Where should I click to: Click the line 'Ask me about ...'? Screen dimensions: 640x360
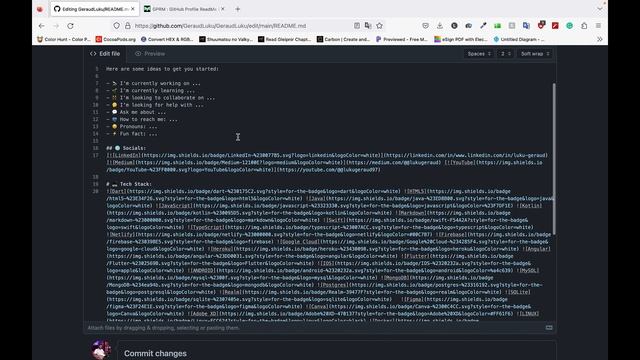click(136, 112)
